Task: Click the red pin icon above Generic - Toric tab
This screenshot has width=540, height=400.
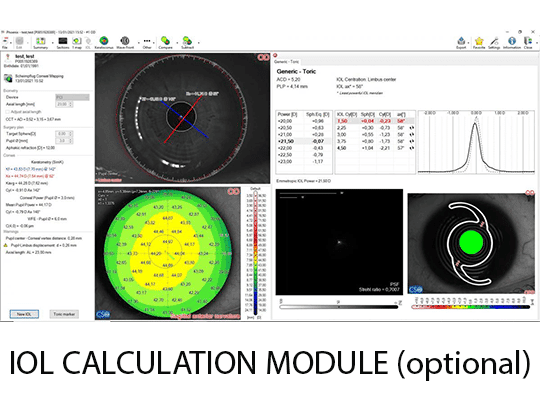Action: click(275, 55)
